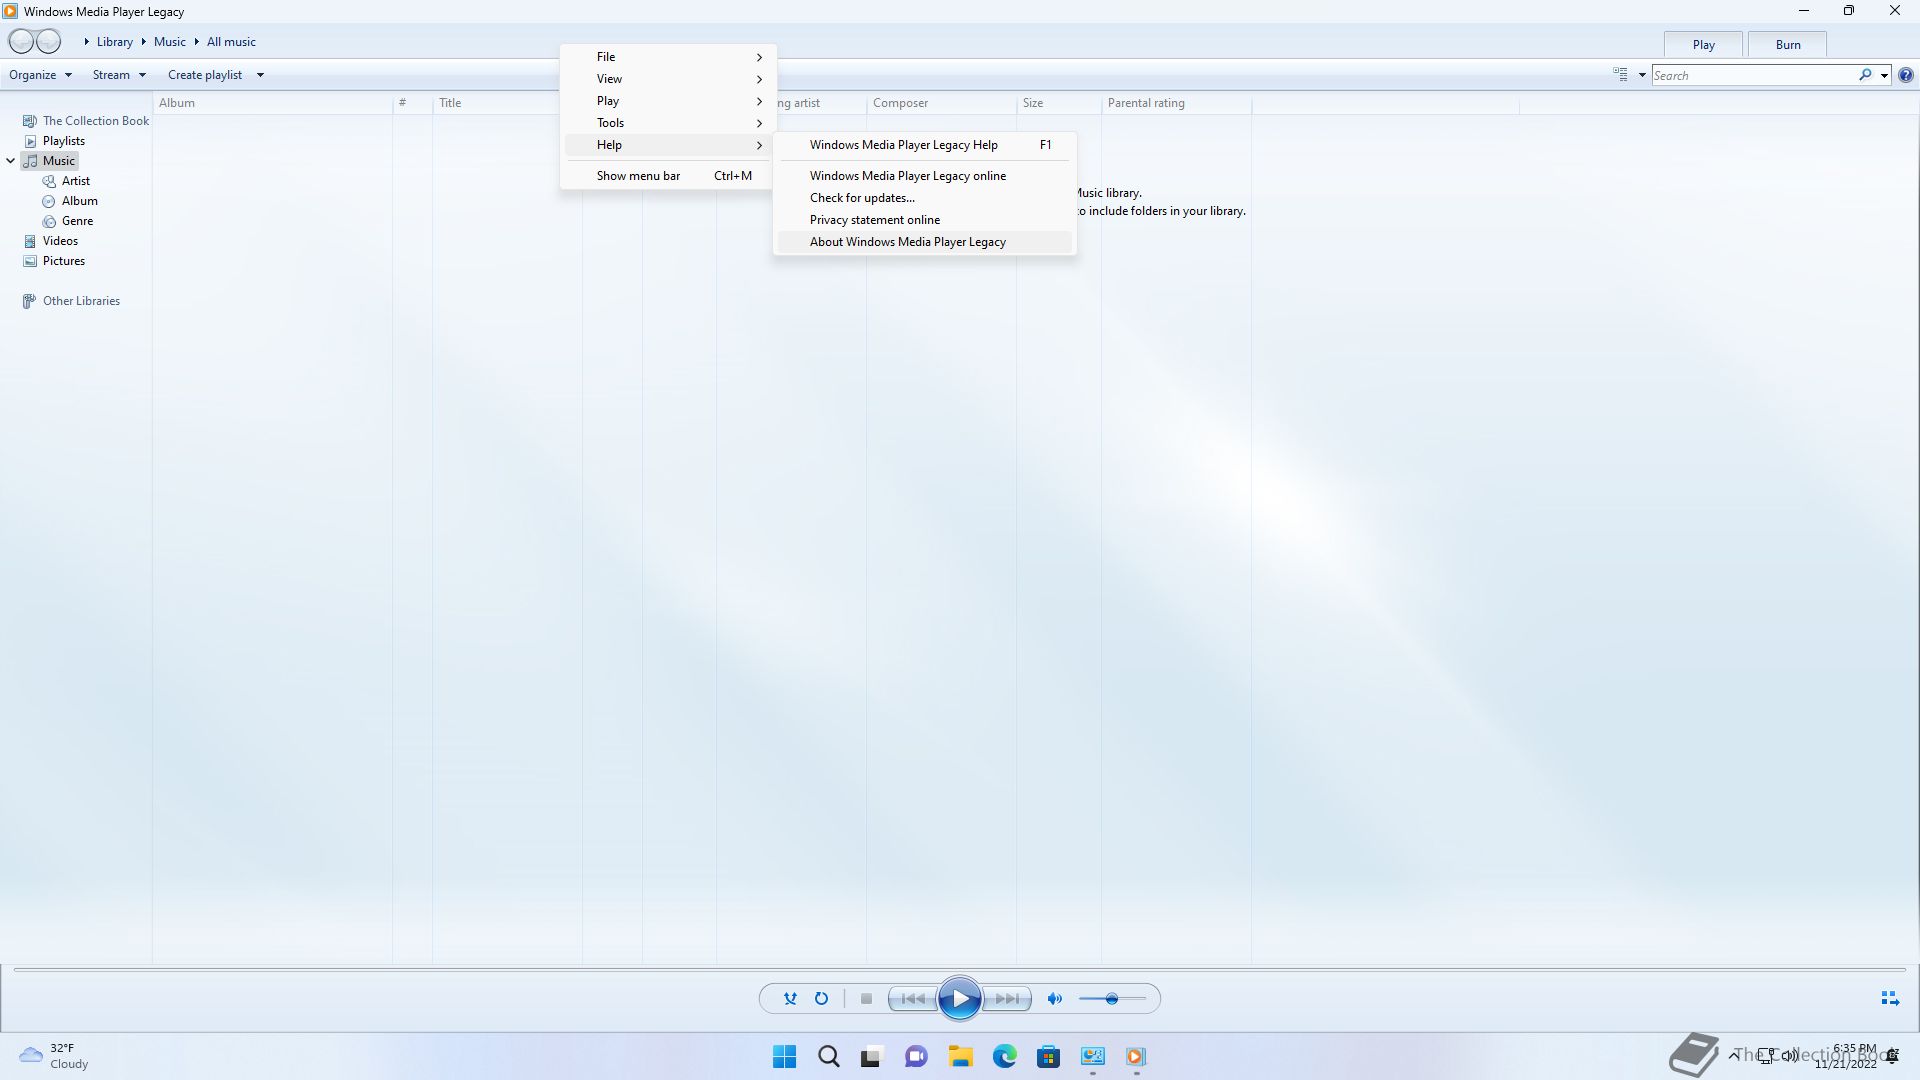This screenshot has width=1920, height=1080.
Task: Click All music in the breadcrumb
Action: pos(231,42)
